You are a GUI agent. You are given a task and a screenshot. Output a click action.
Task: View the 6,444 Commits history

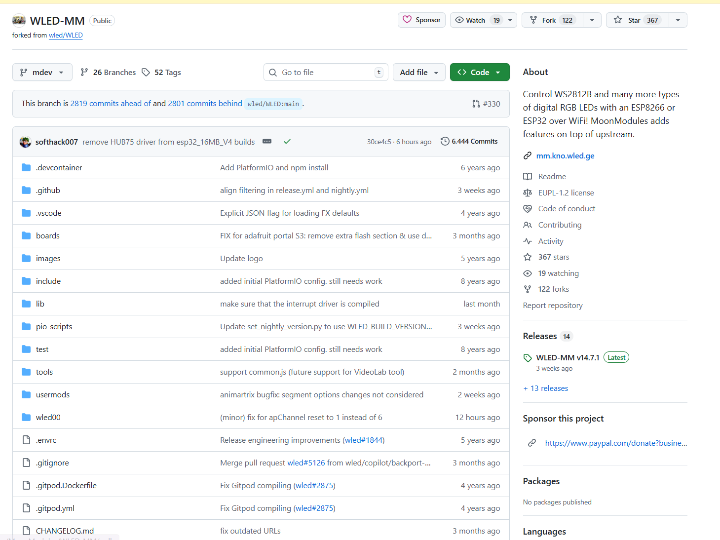tap(469, 142)
